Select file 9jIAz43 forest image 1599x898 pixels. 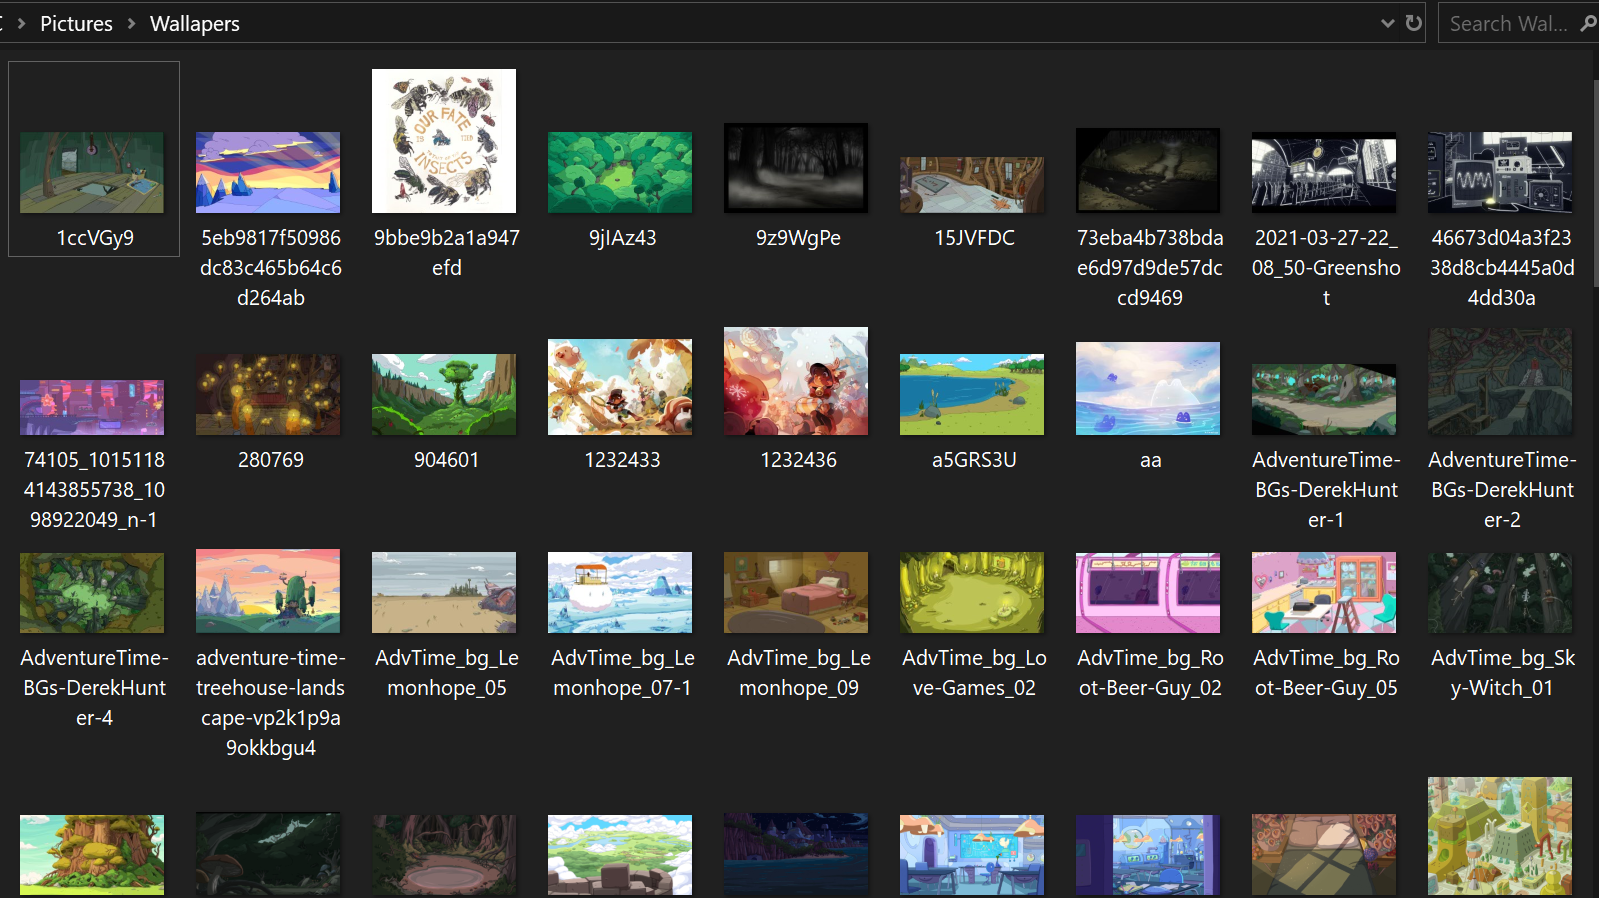tap(620, 172)
